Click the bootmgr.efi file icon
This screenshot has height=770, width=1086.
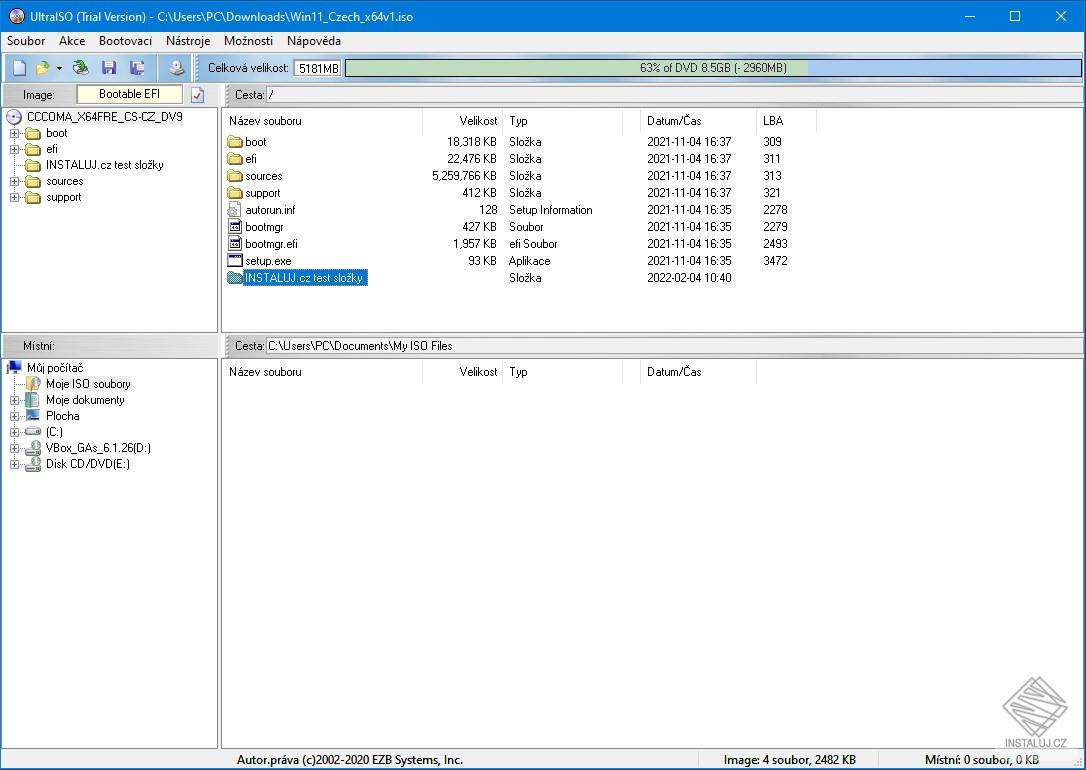[x=235, y=244]
